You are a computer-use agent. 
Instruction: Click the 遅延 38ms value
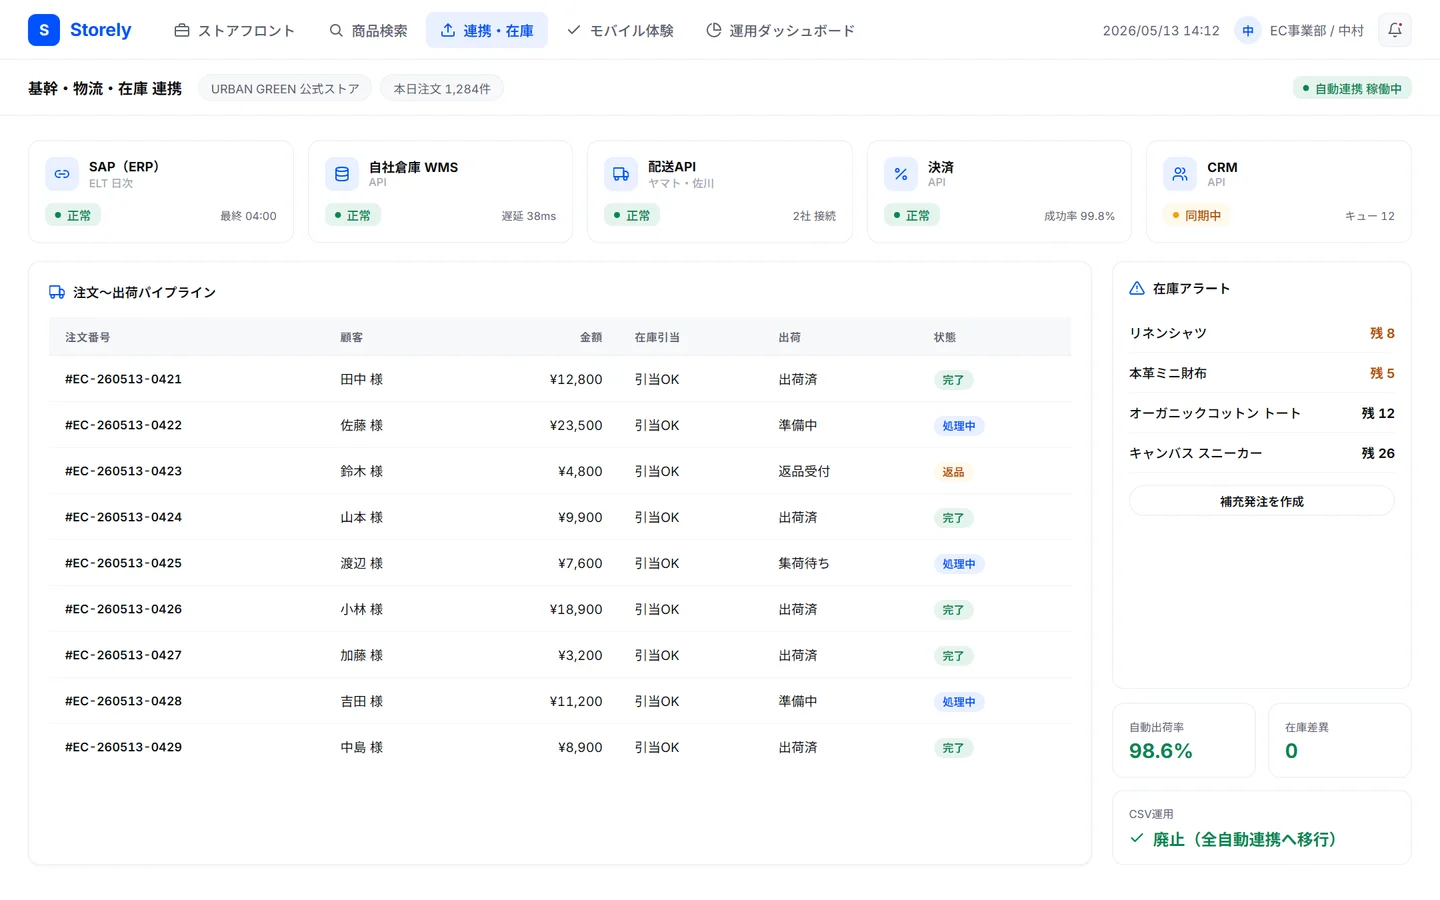coord(529,216)
